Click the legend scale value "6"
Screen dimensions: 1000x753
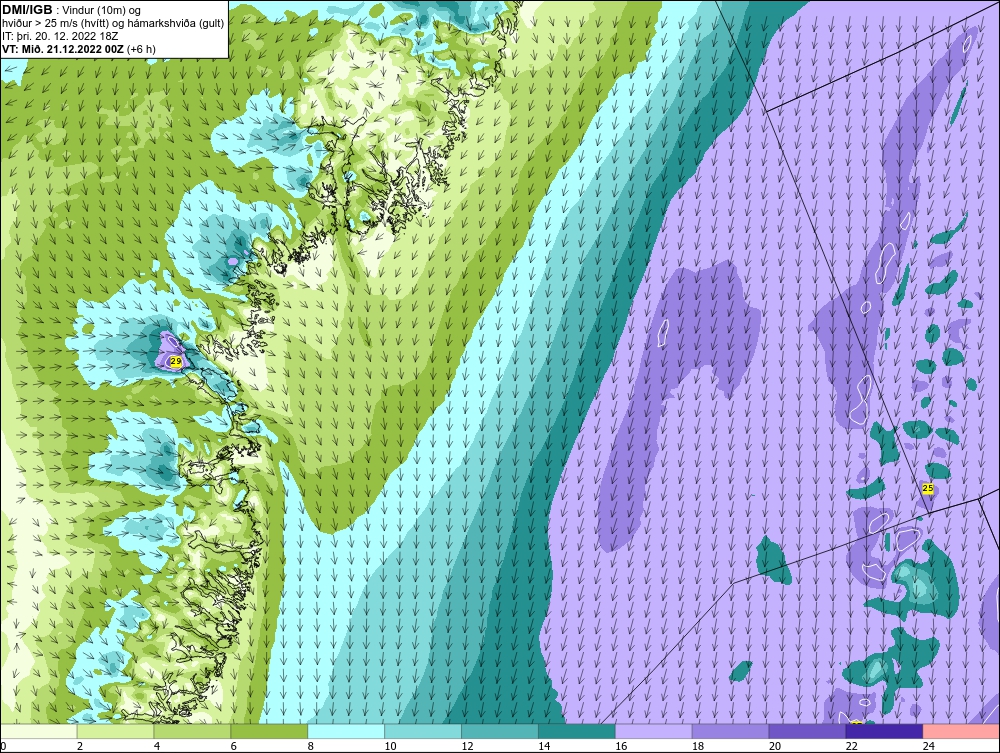233,746
